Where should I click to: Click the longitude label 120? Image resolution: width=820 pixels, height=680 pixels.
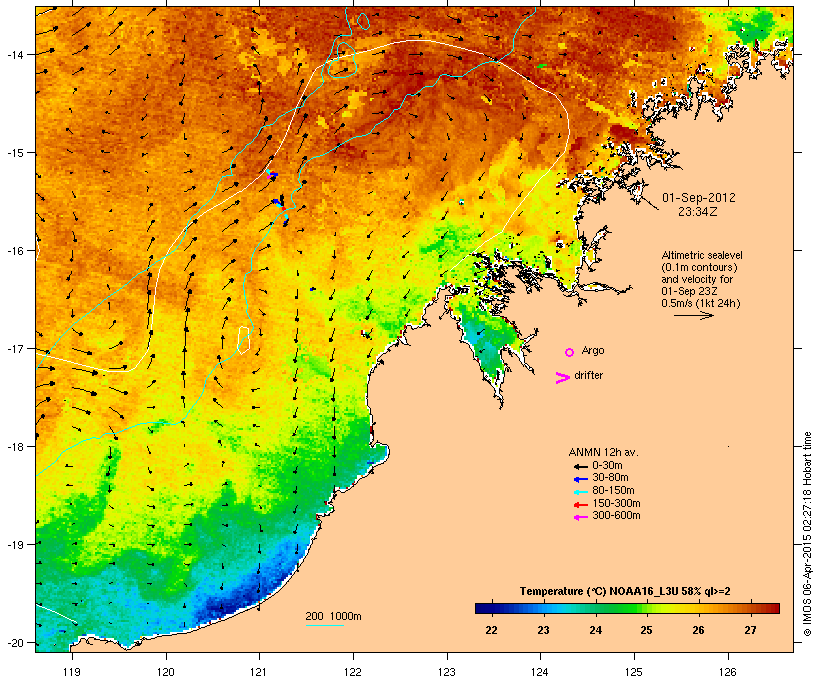166,672
